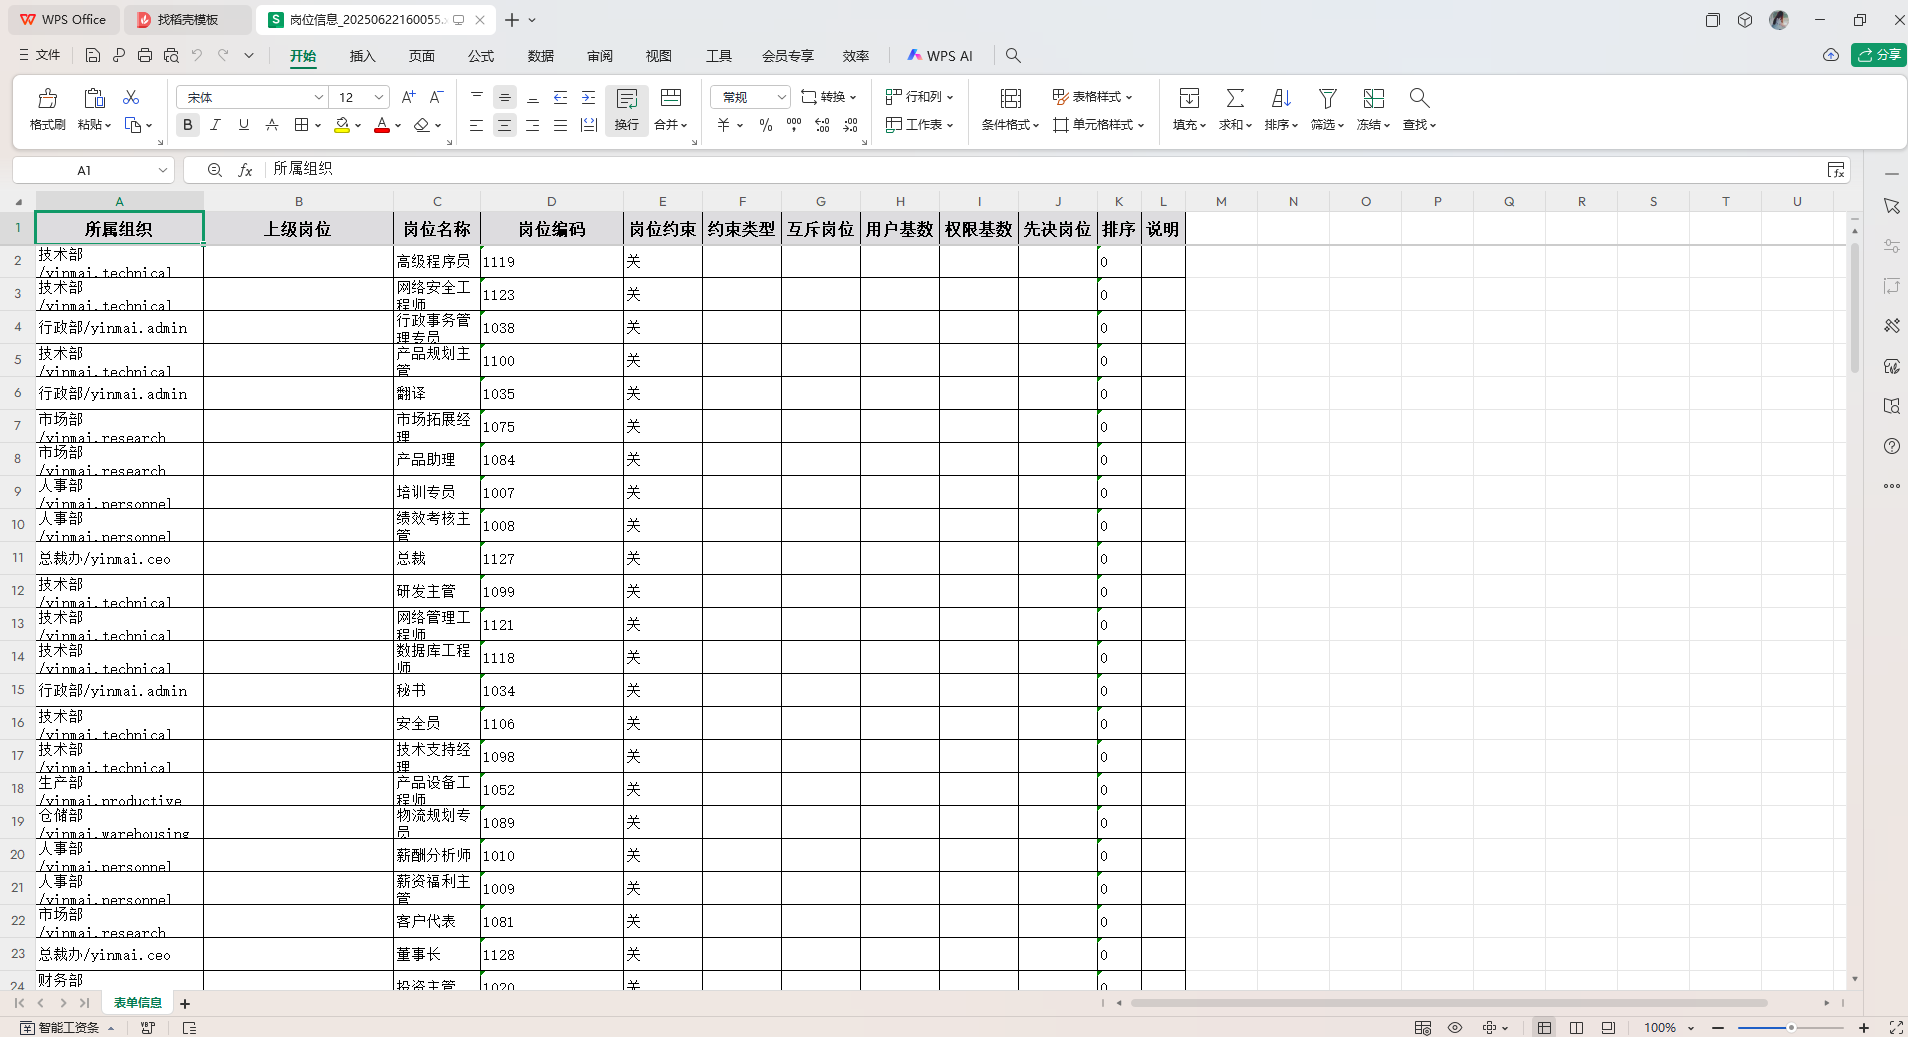Open the font name dropdown

click(318, 98)
